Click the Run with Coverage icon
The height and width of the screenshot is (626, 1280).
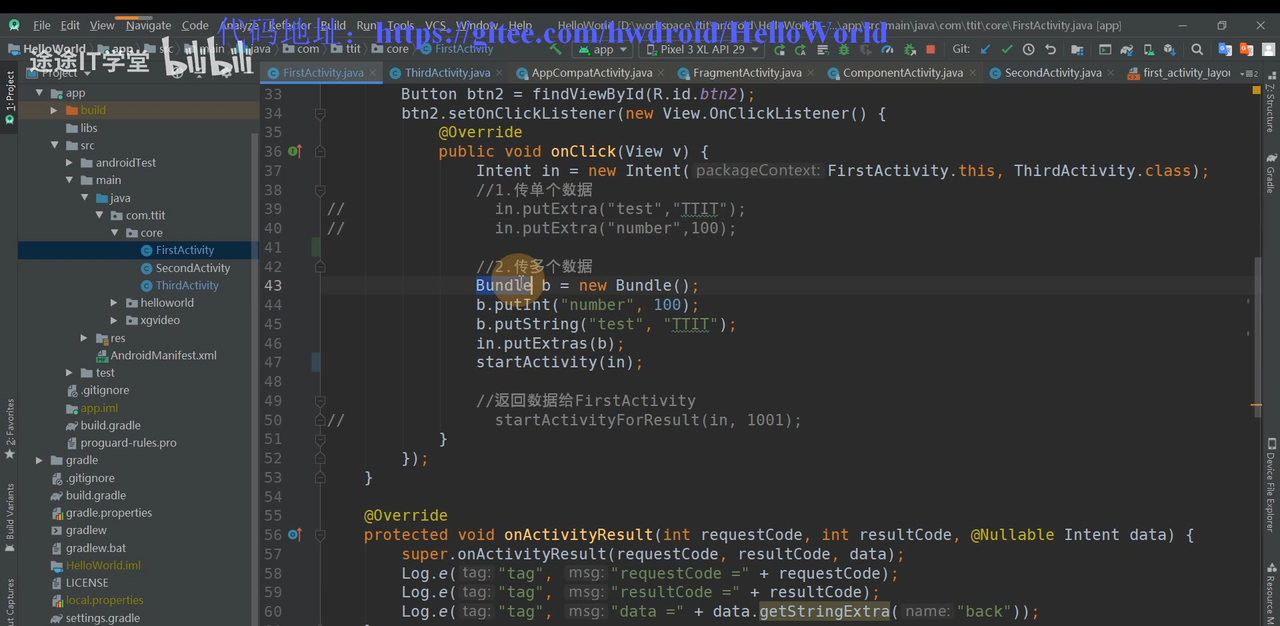pyautogui.click(x=865, y=49)
